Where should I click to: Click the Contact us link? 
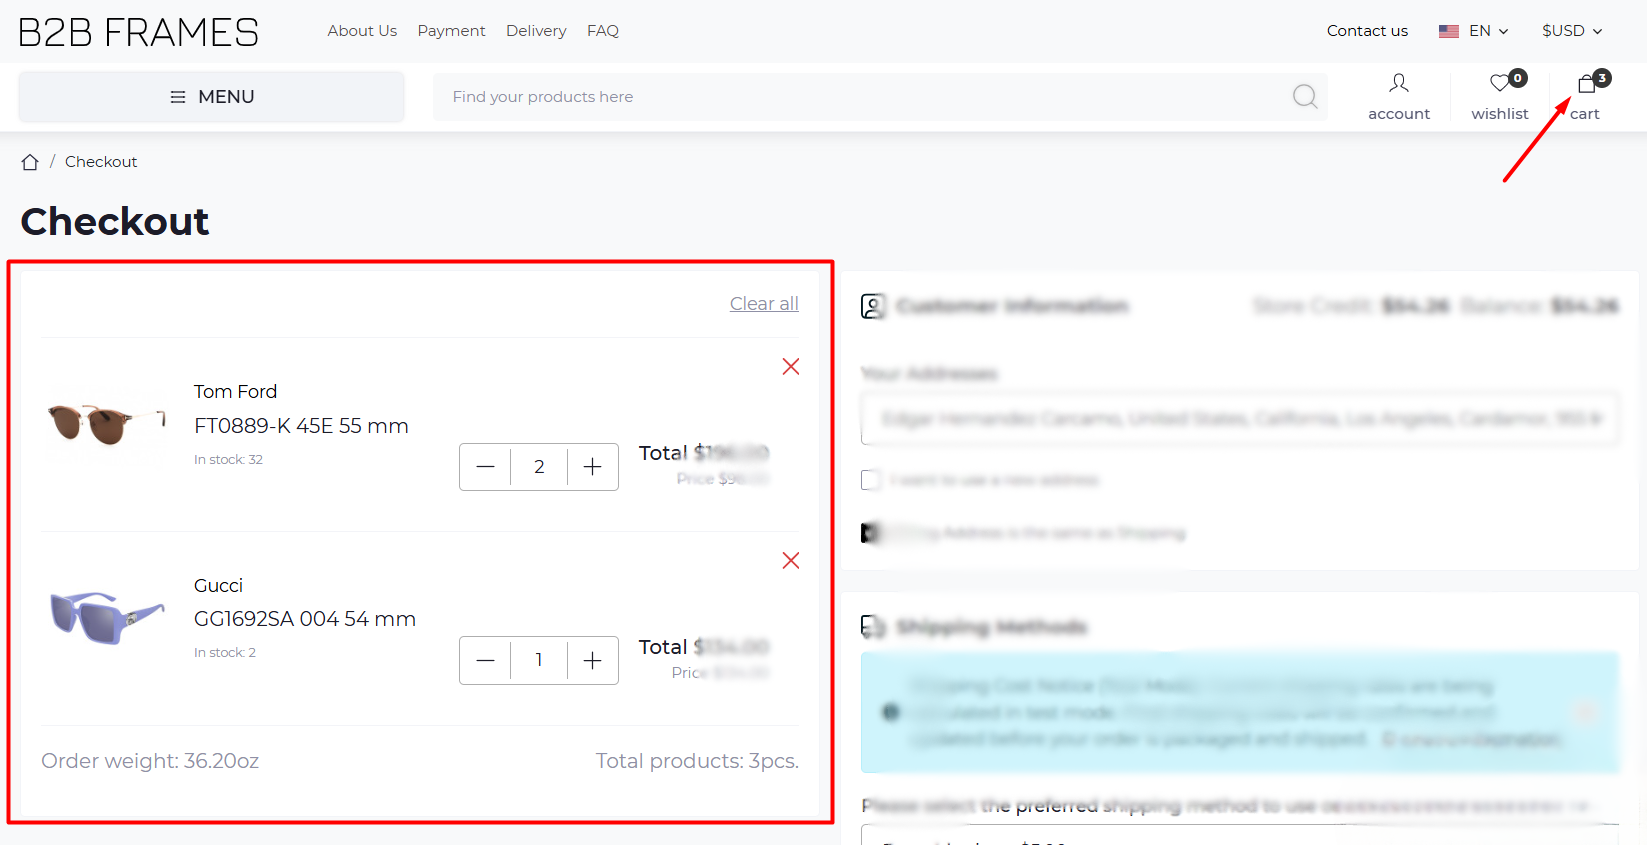click(x=1367, y=31)
